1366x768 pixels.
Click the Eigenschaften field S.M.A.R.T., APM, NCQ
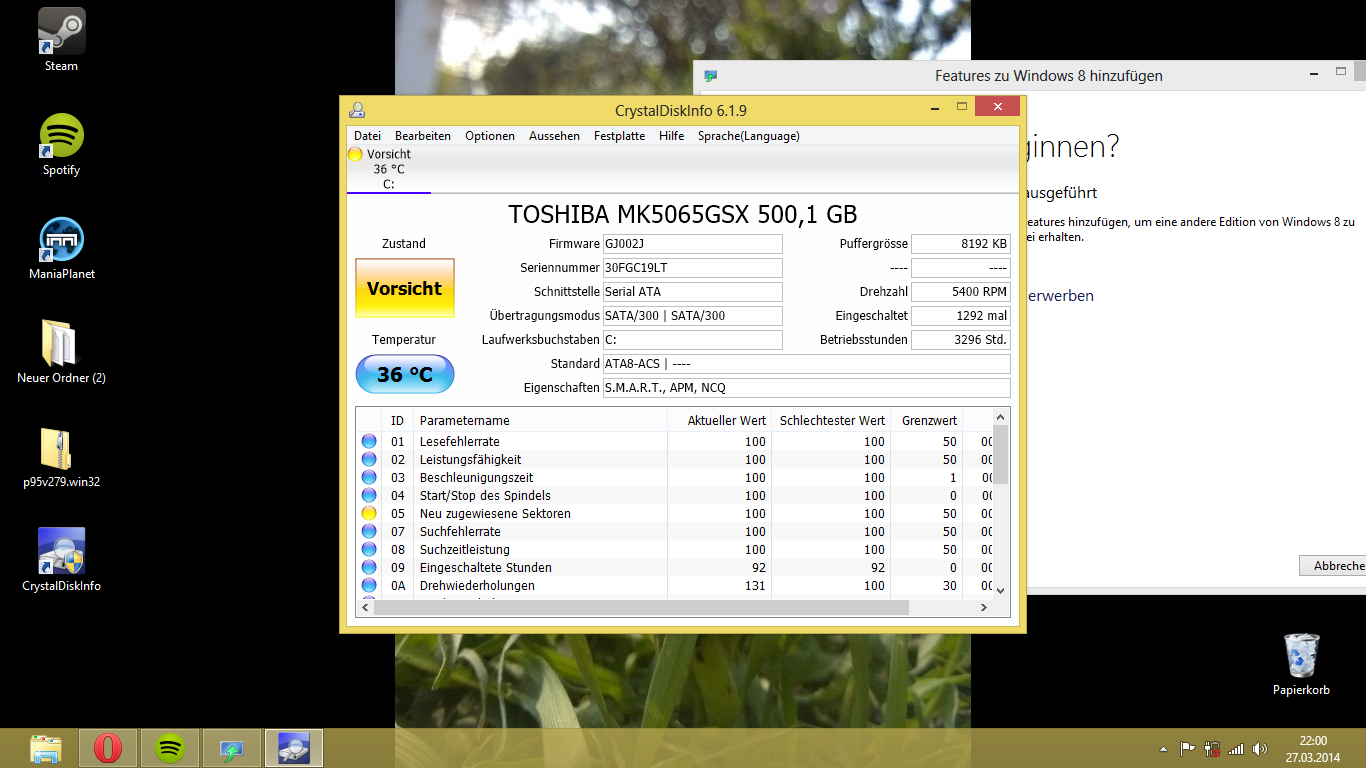pos(806,388)
